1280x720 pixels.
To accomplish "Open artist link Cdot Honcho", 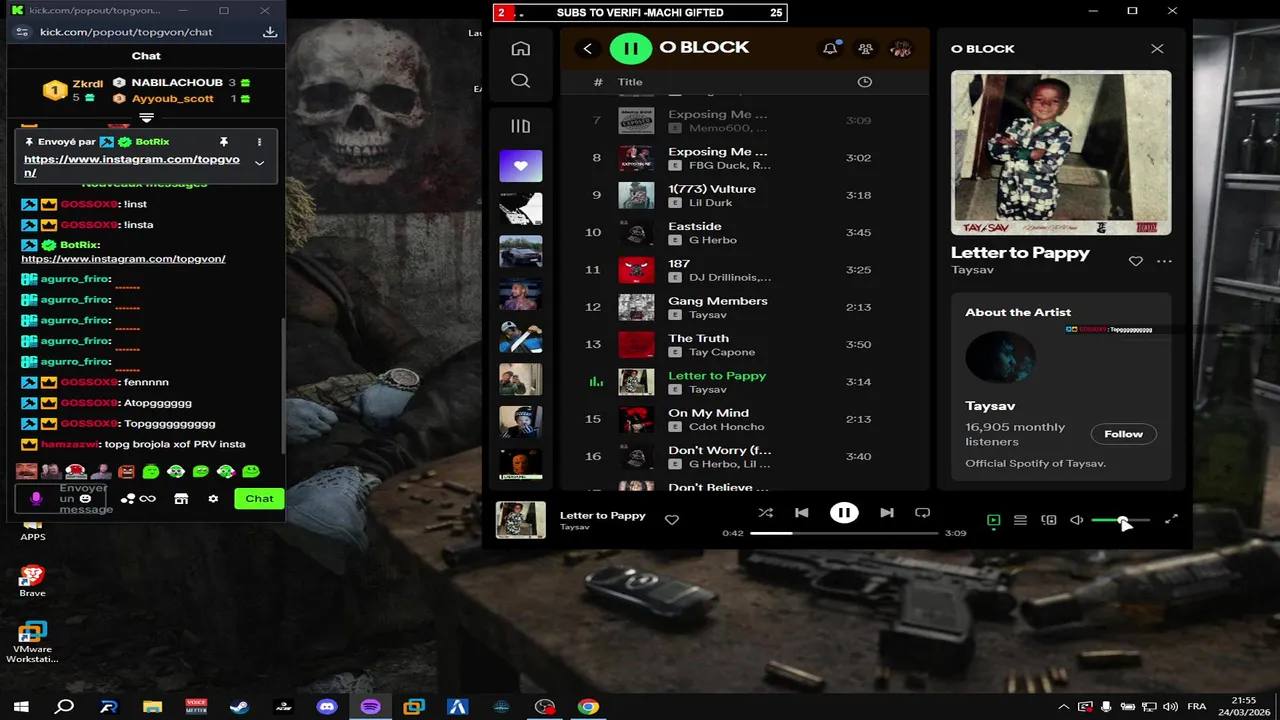I will [x=727, y=427].
